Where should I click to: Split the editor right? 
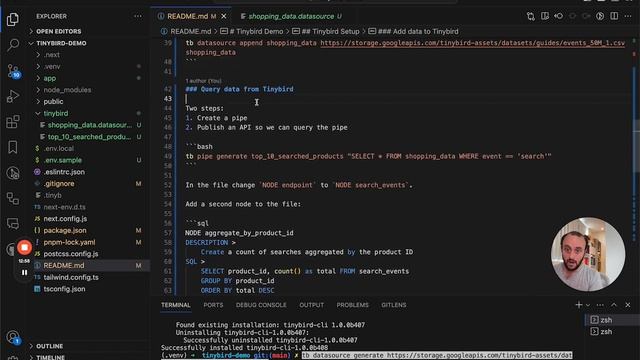pos(614,16)
